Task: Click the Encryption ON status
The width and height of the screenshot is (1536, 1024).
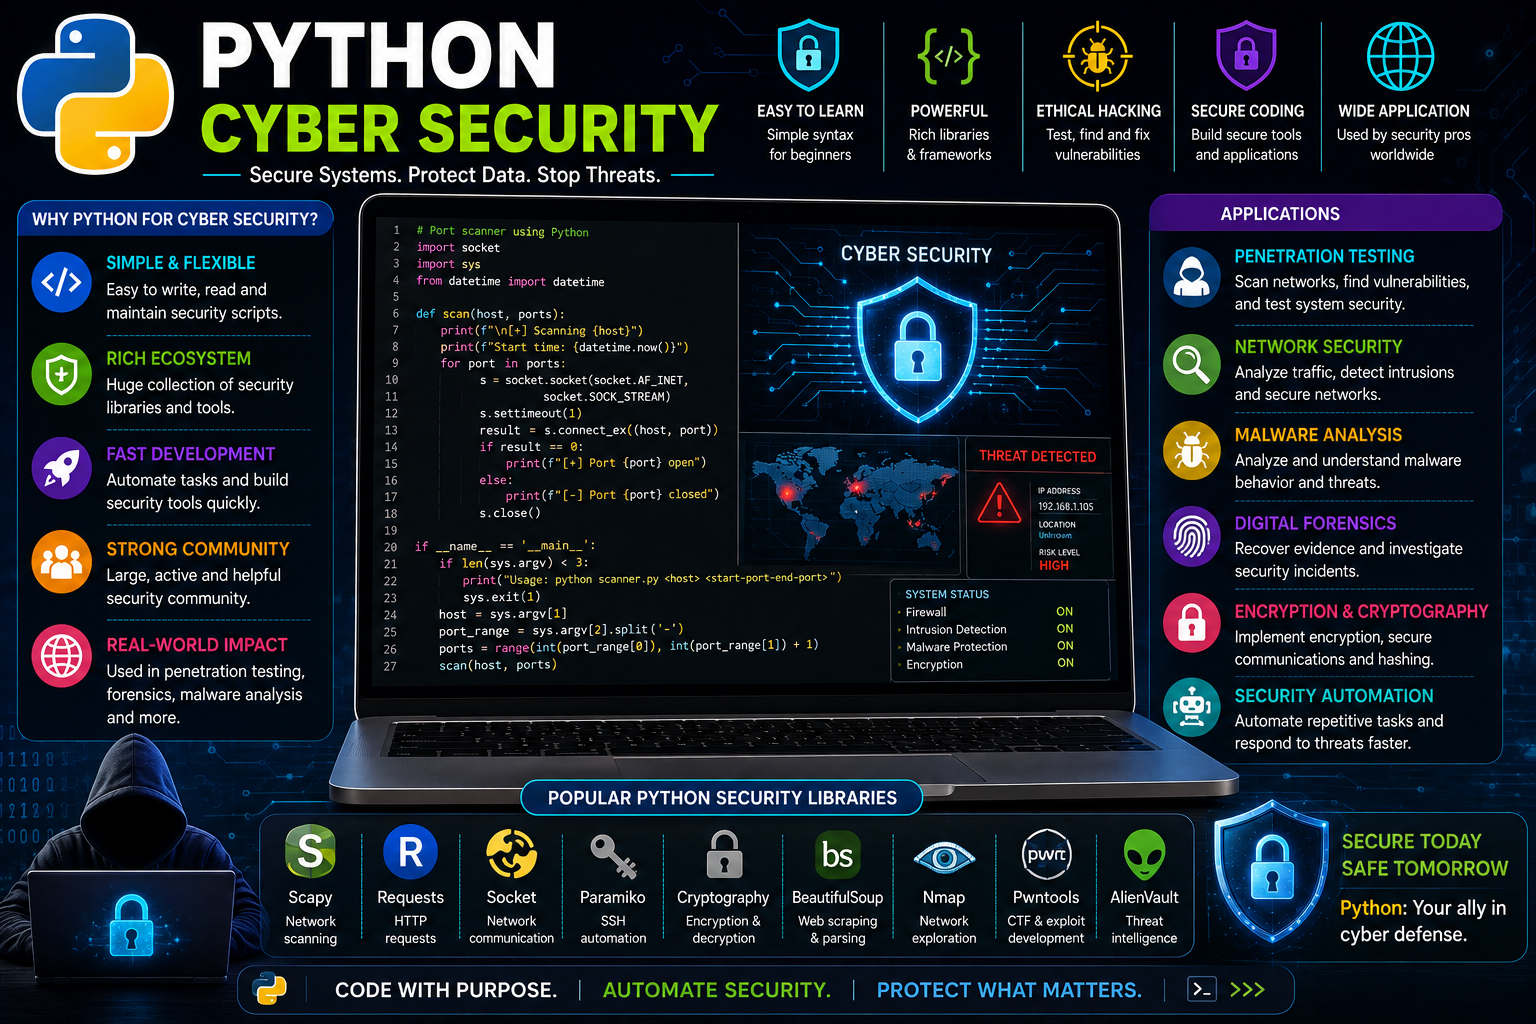Action: tap(1065, 663)
